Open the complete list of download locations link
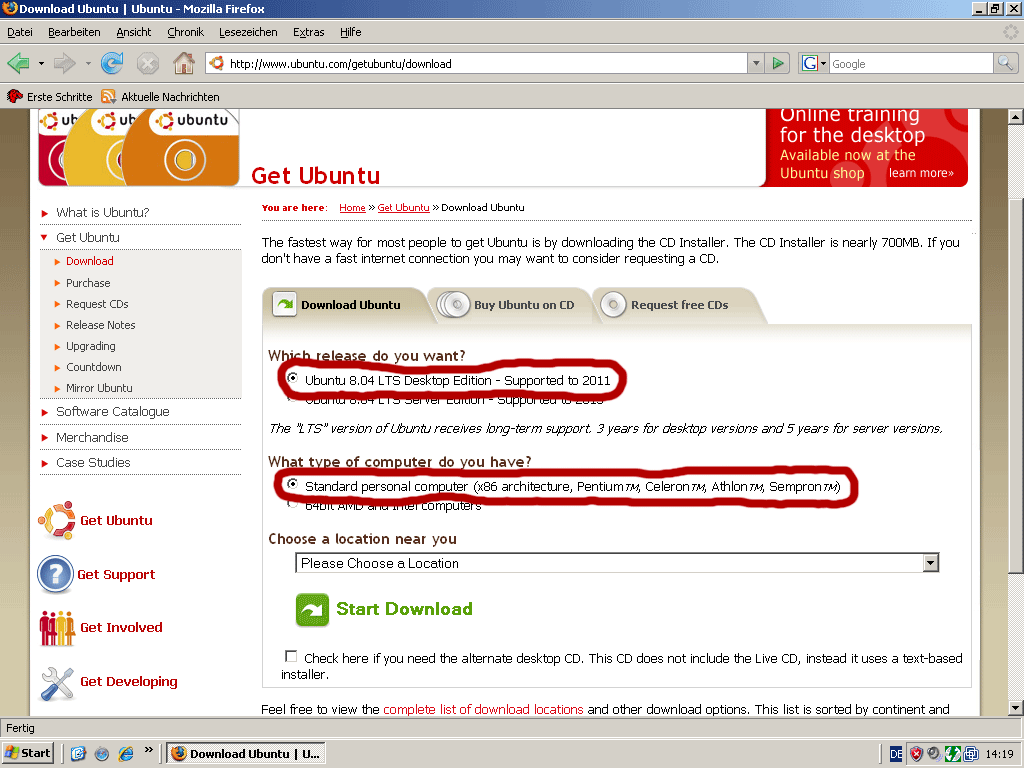1024x768 pixels. (483, 709)
